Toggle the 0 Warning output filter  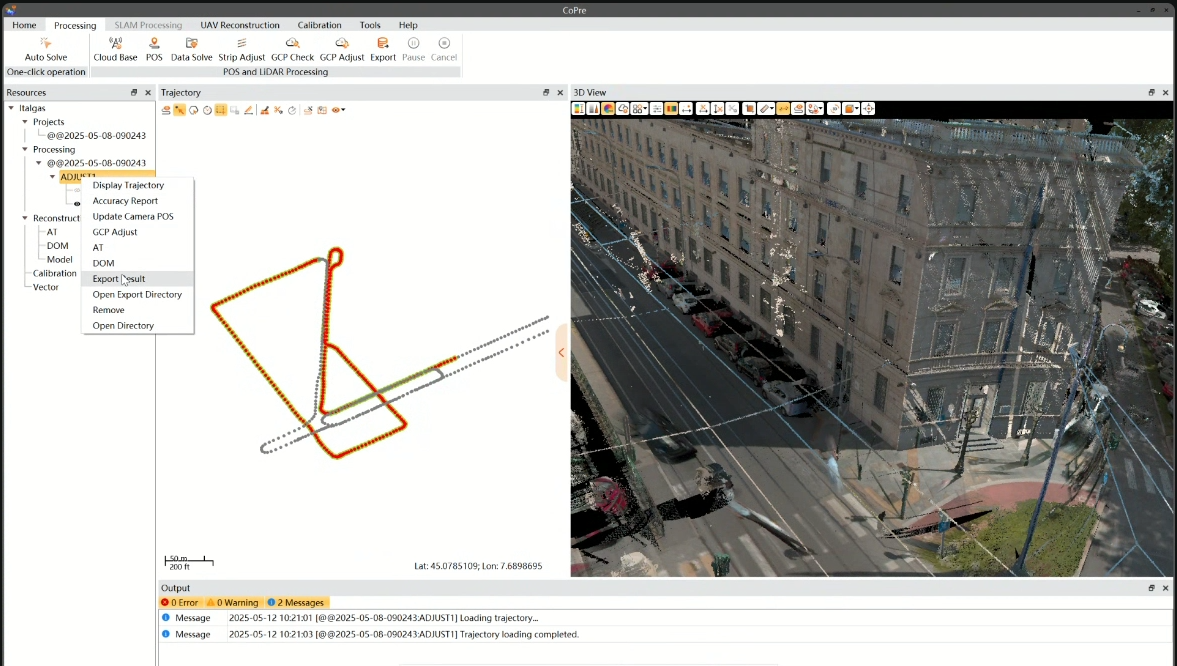(x=233, y=603)
